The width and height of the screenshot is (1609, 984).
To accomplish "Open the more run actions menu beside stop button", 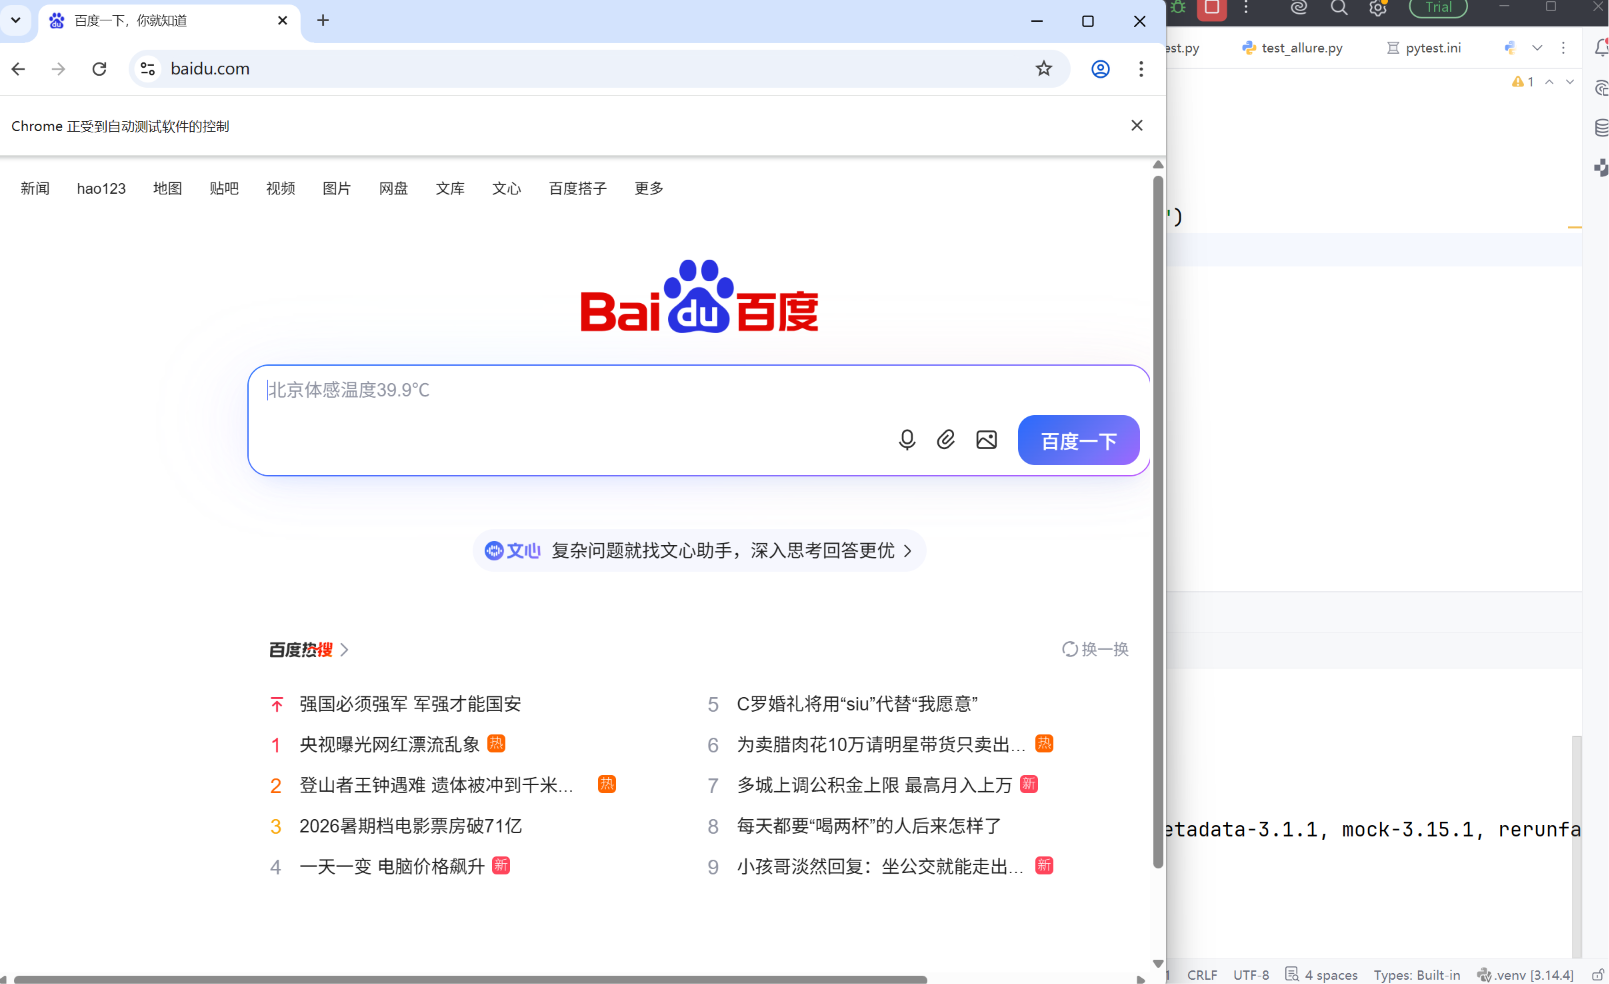I will pos(1246,7).
